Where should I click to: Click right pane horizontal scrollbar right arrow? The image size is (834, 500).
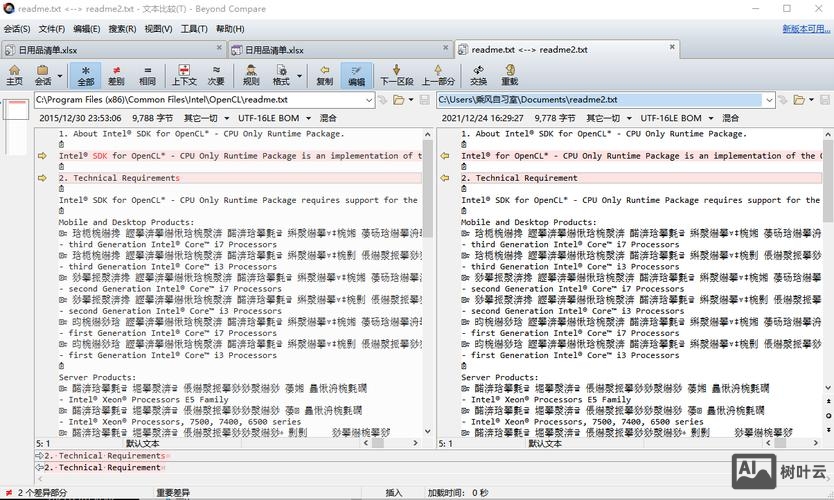click(x=816, y=443)
